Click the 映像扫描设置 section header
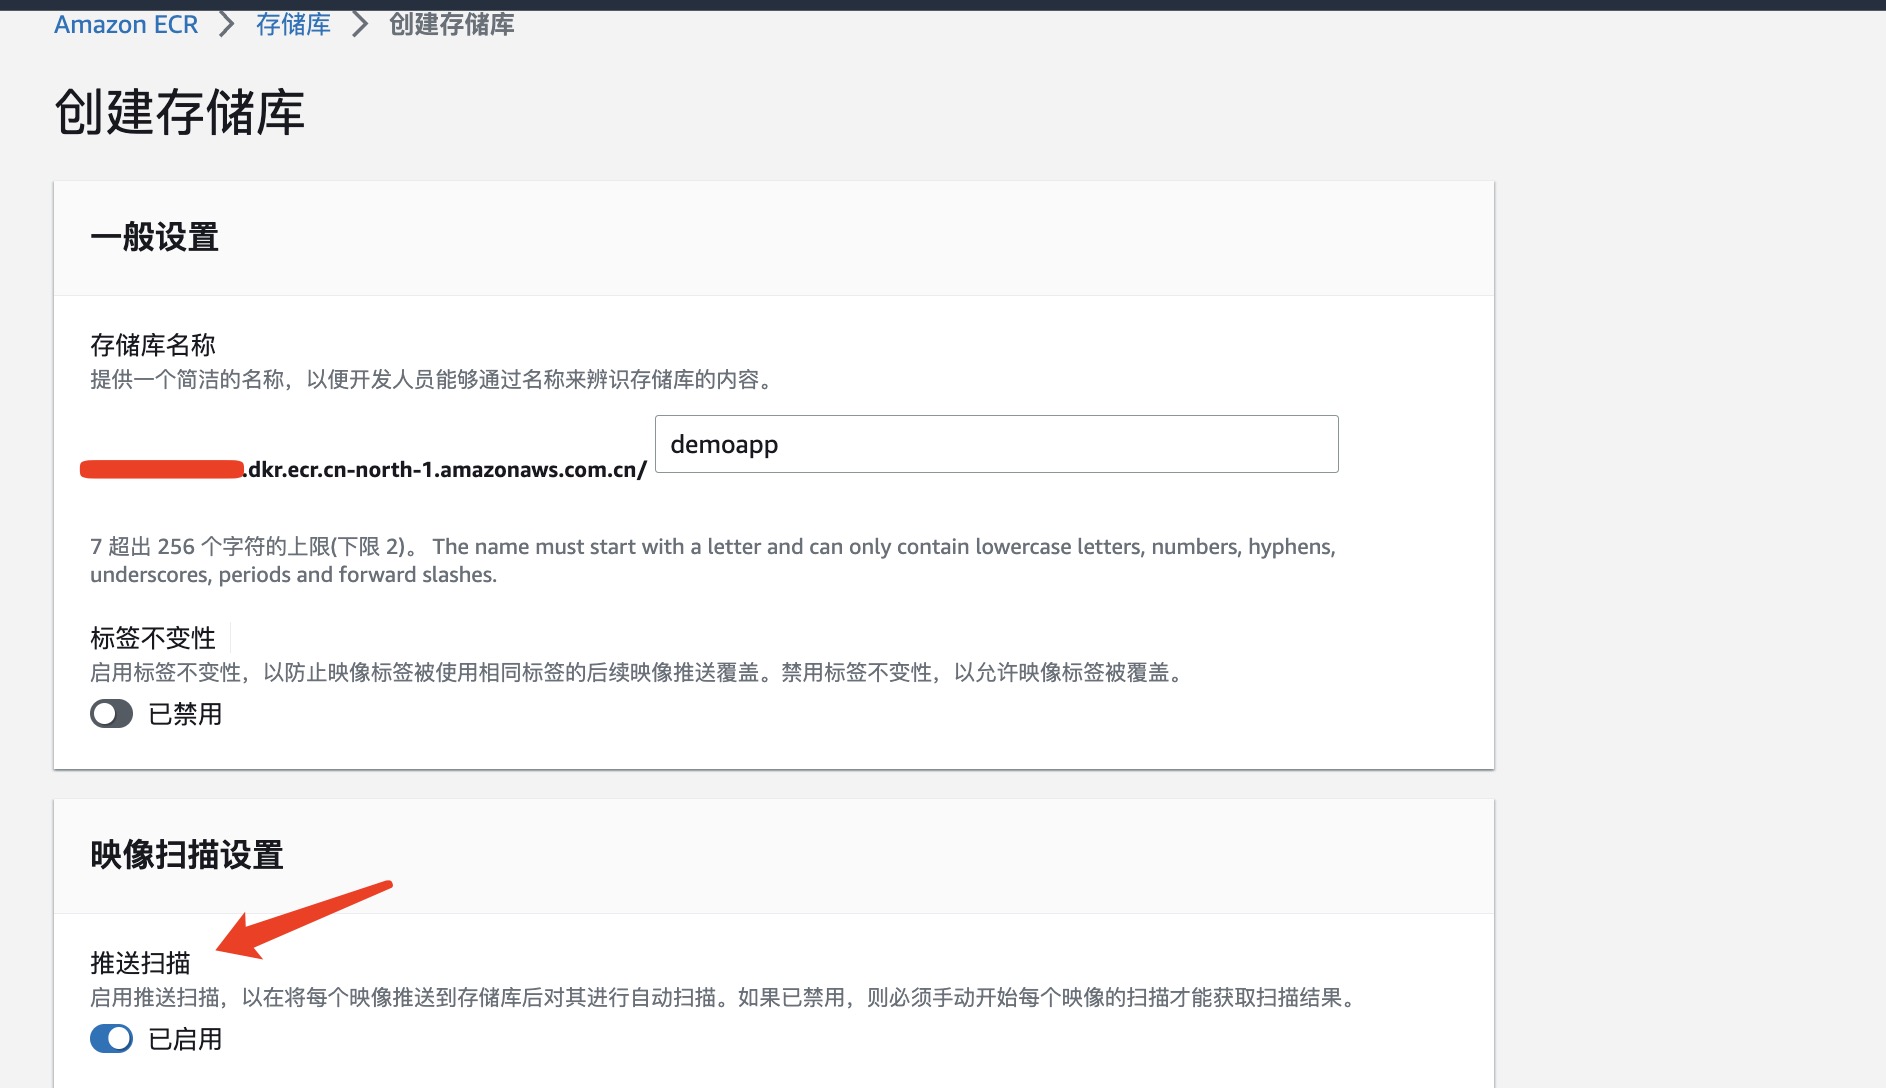Image resolution: width=1886 pixels, height=1088 pixels. [x=186, y=855]
